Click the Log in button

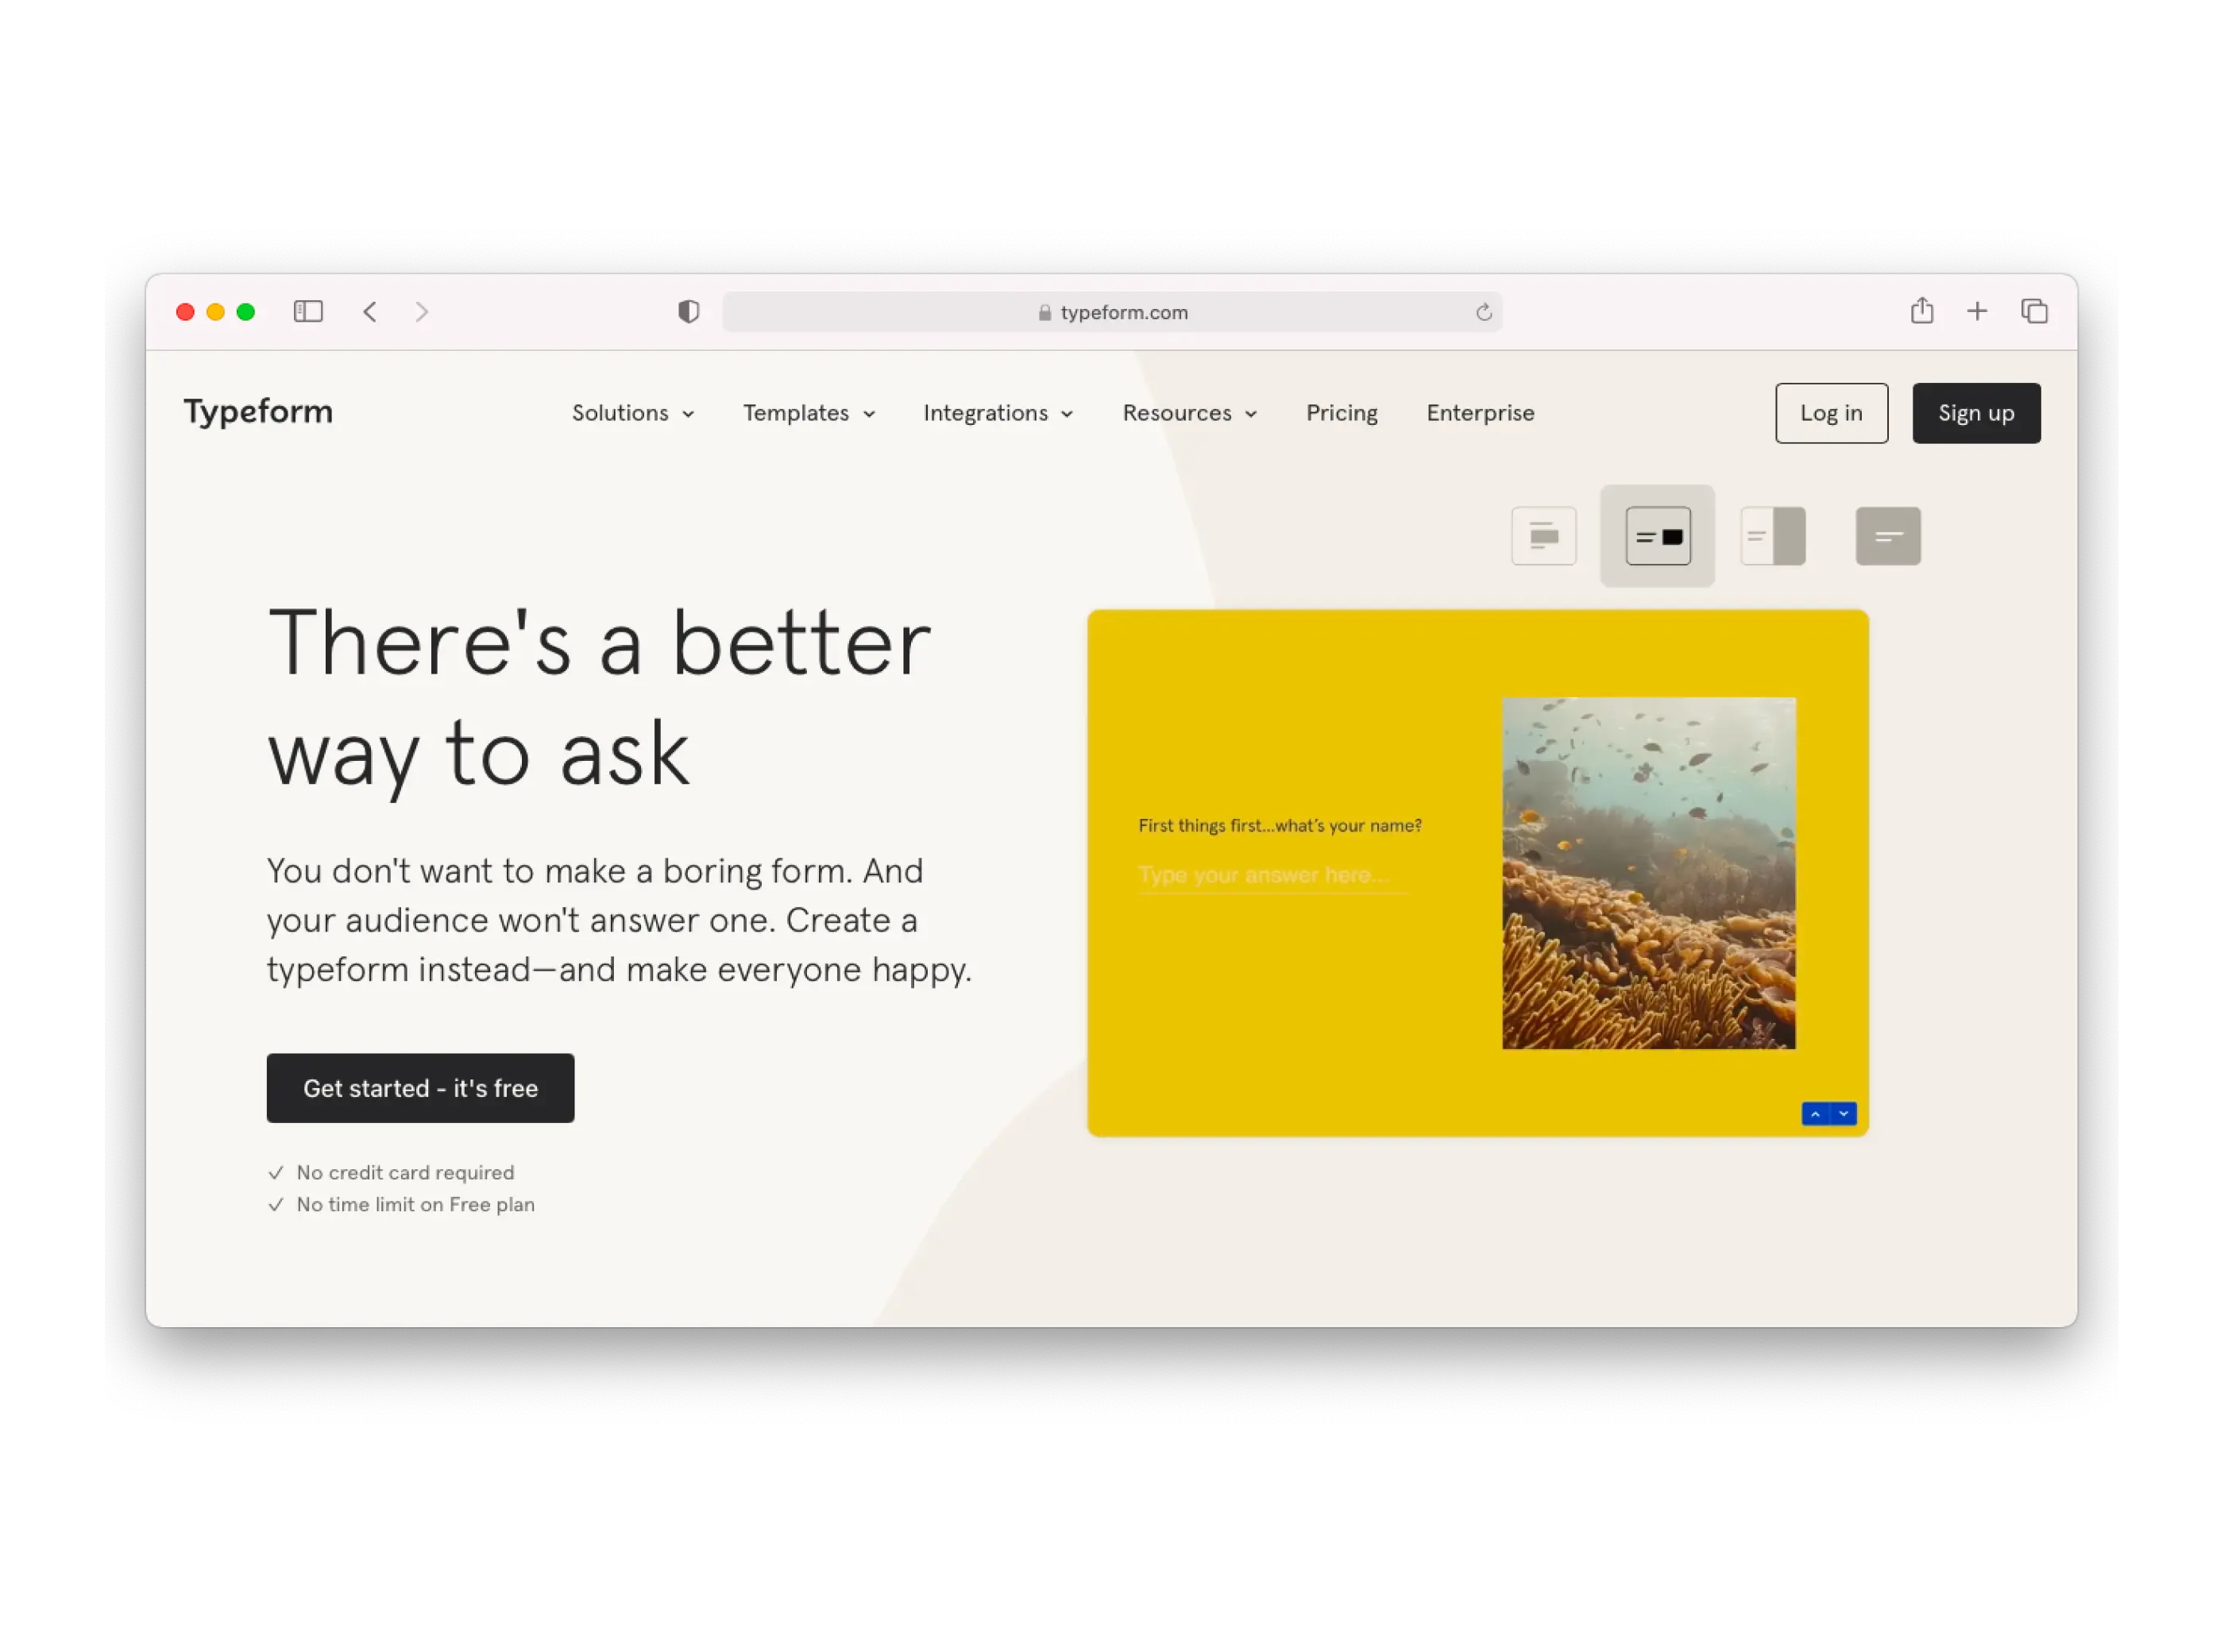click(x=1831, y=413)
